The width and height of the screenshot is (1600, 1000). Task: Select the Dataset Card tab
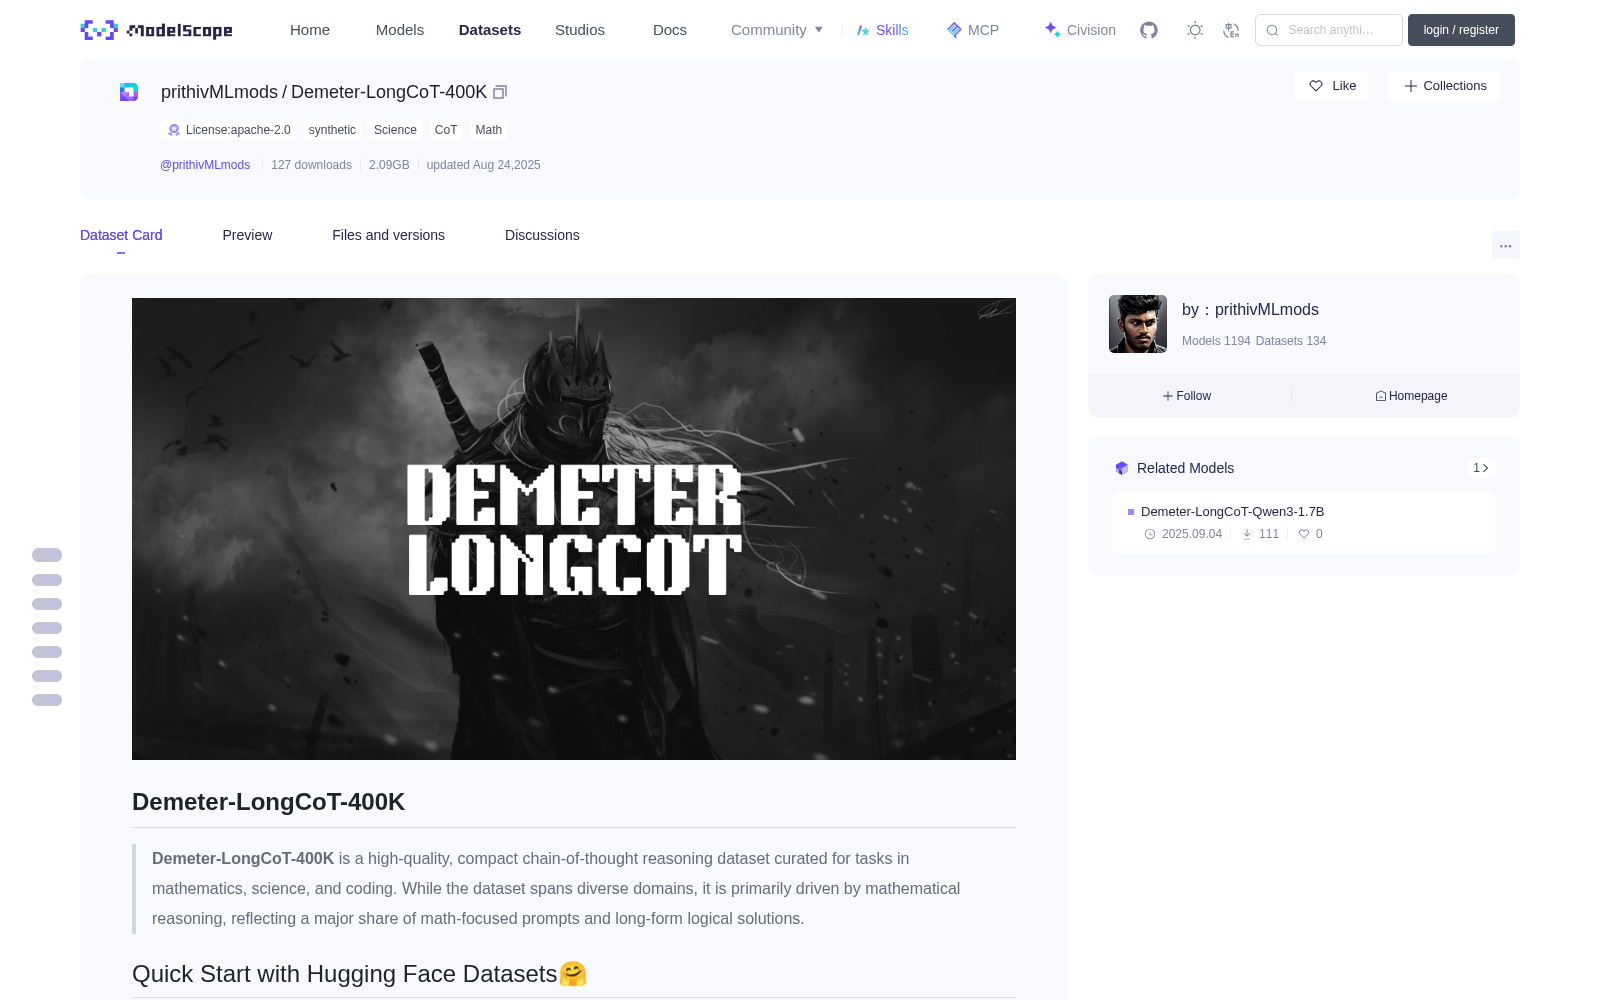click(121, 235)
